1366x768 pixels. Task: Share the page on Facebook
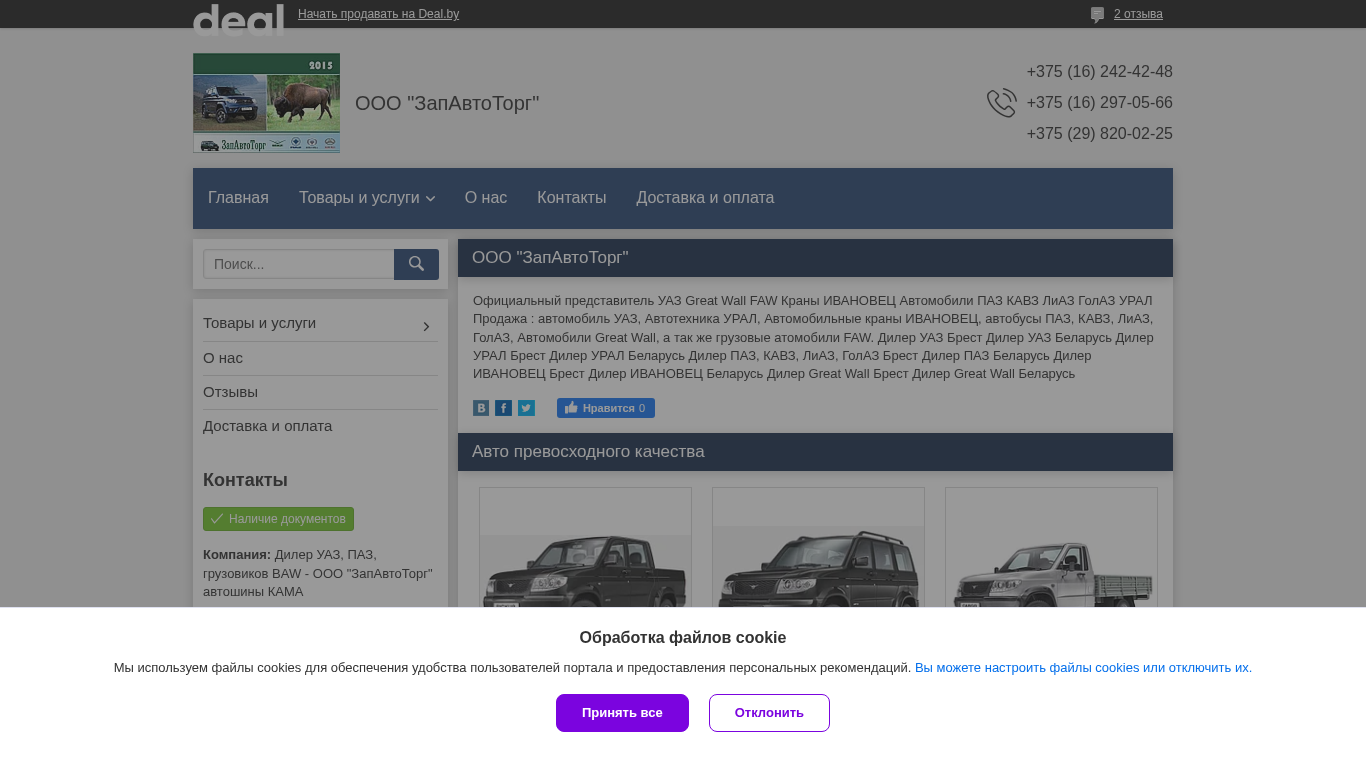(x=503, y=408)
